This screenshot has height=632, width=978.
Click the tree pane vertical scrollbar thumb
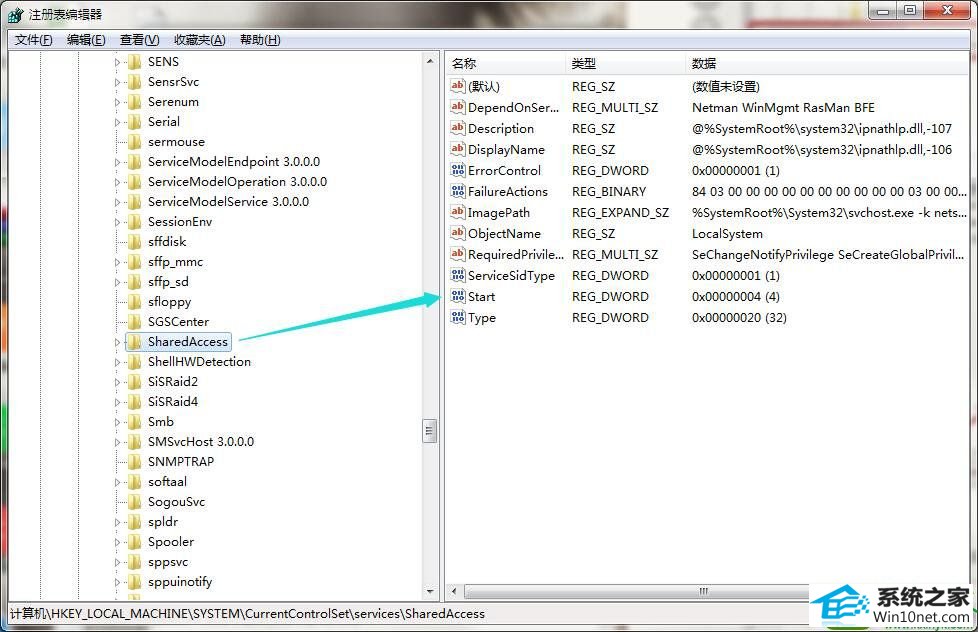(x=430, y=430)
